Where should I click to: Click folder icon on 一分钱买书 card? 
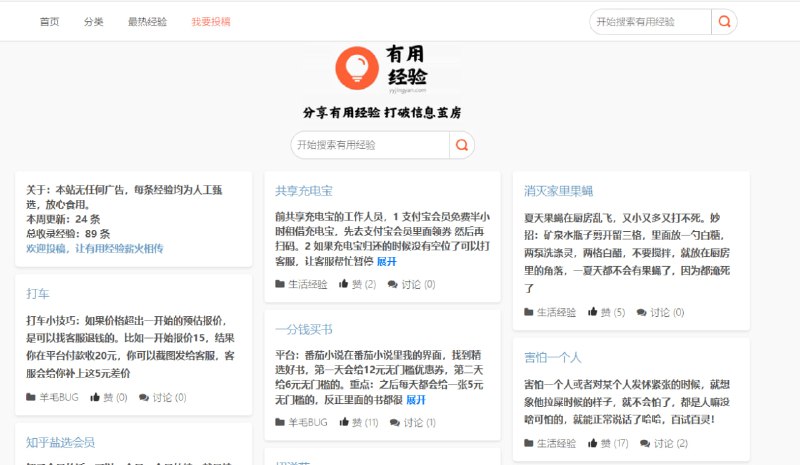click(280, 422)
